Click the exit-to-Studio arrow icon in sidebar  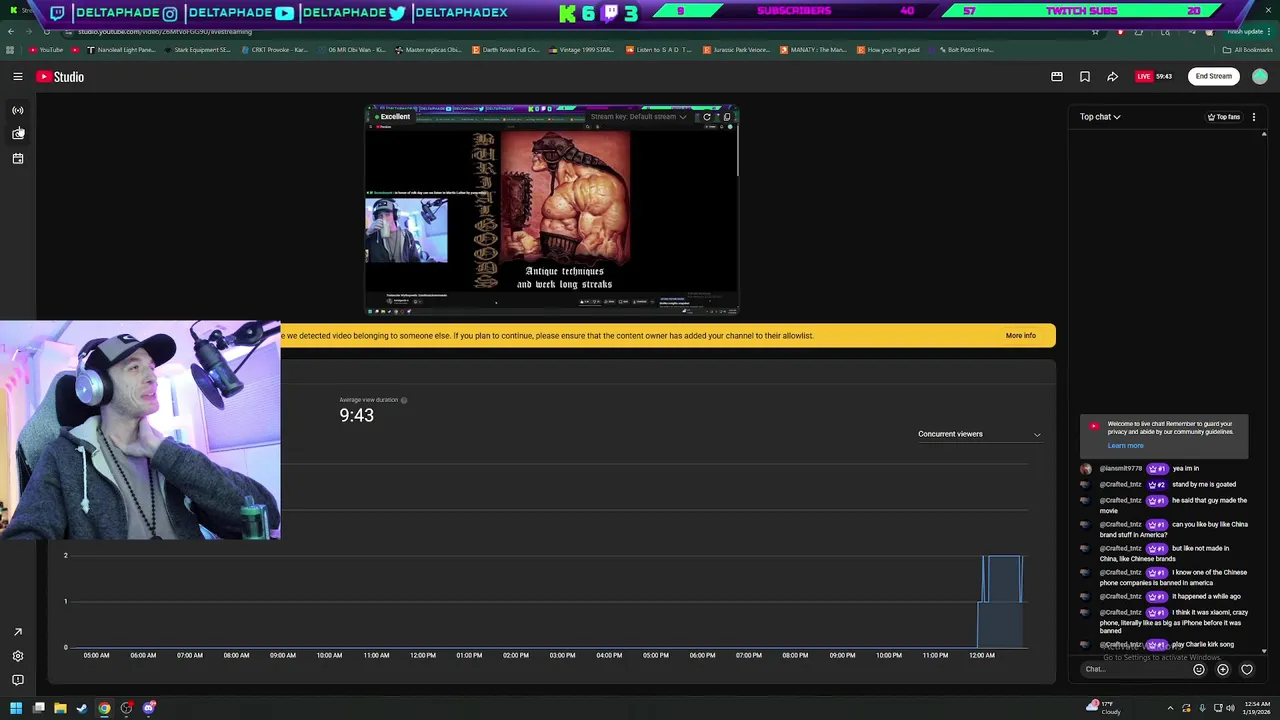click(18, 632)
